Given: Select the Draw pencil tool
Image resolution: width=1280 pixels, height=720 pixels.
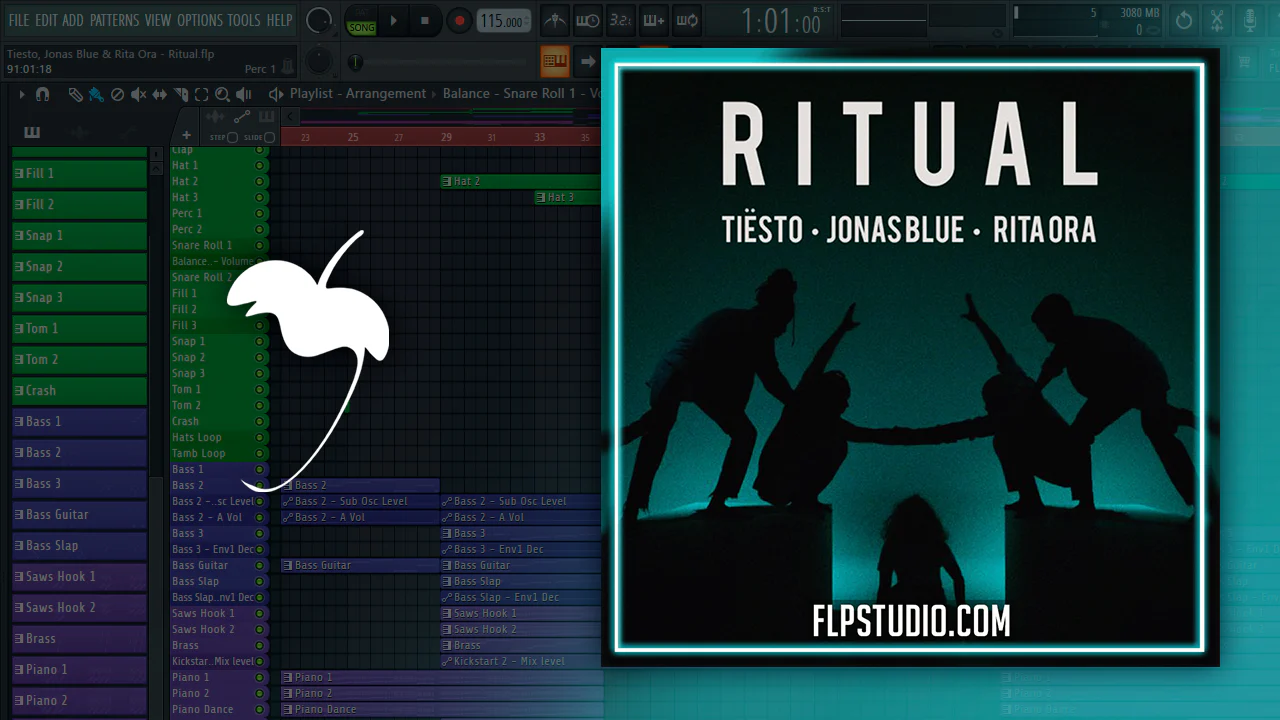Looking at the screenshot, I should [76, 94].
